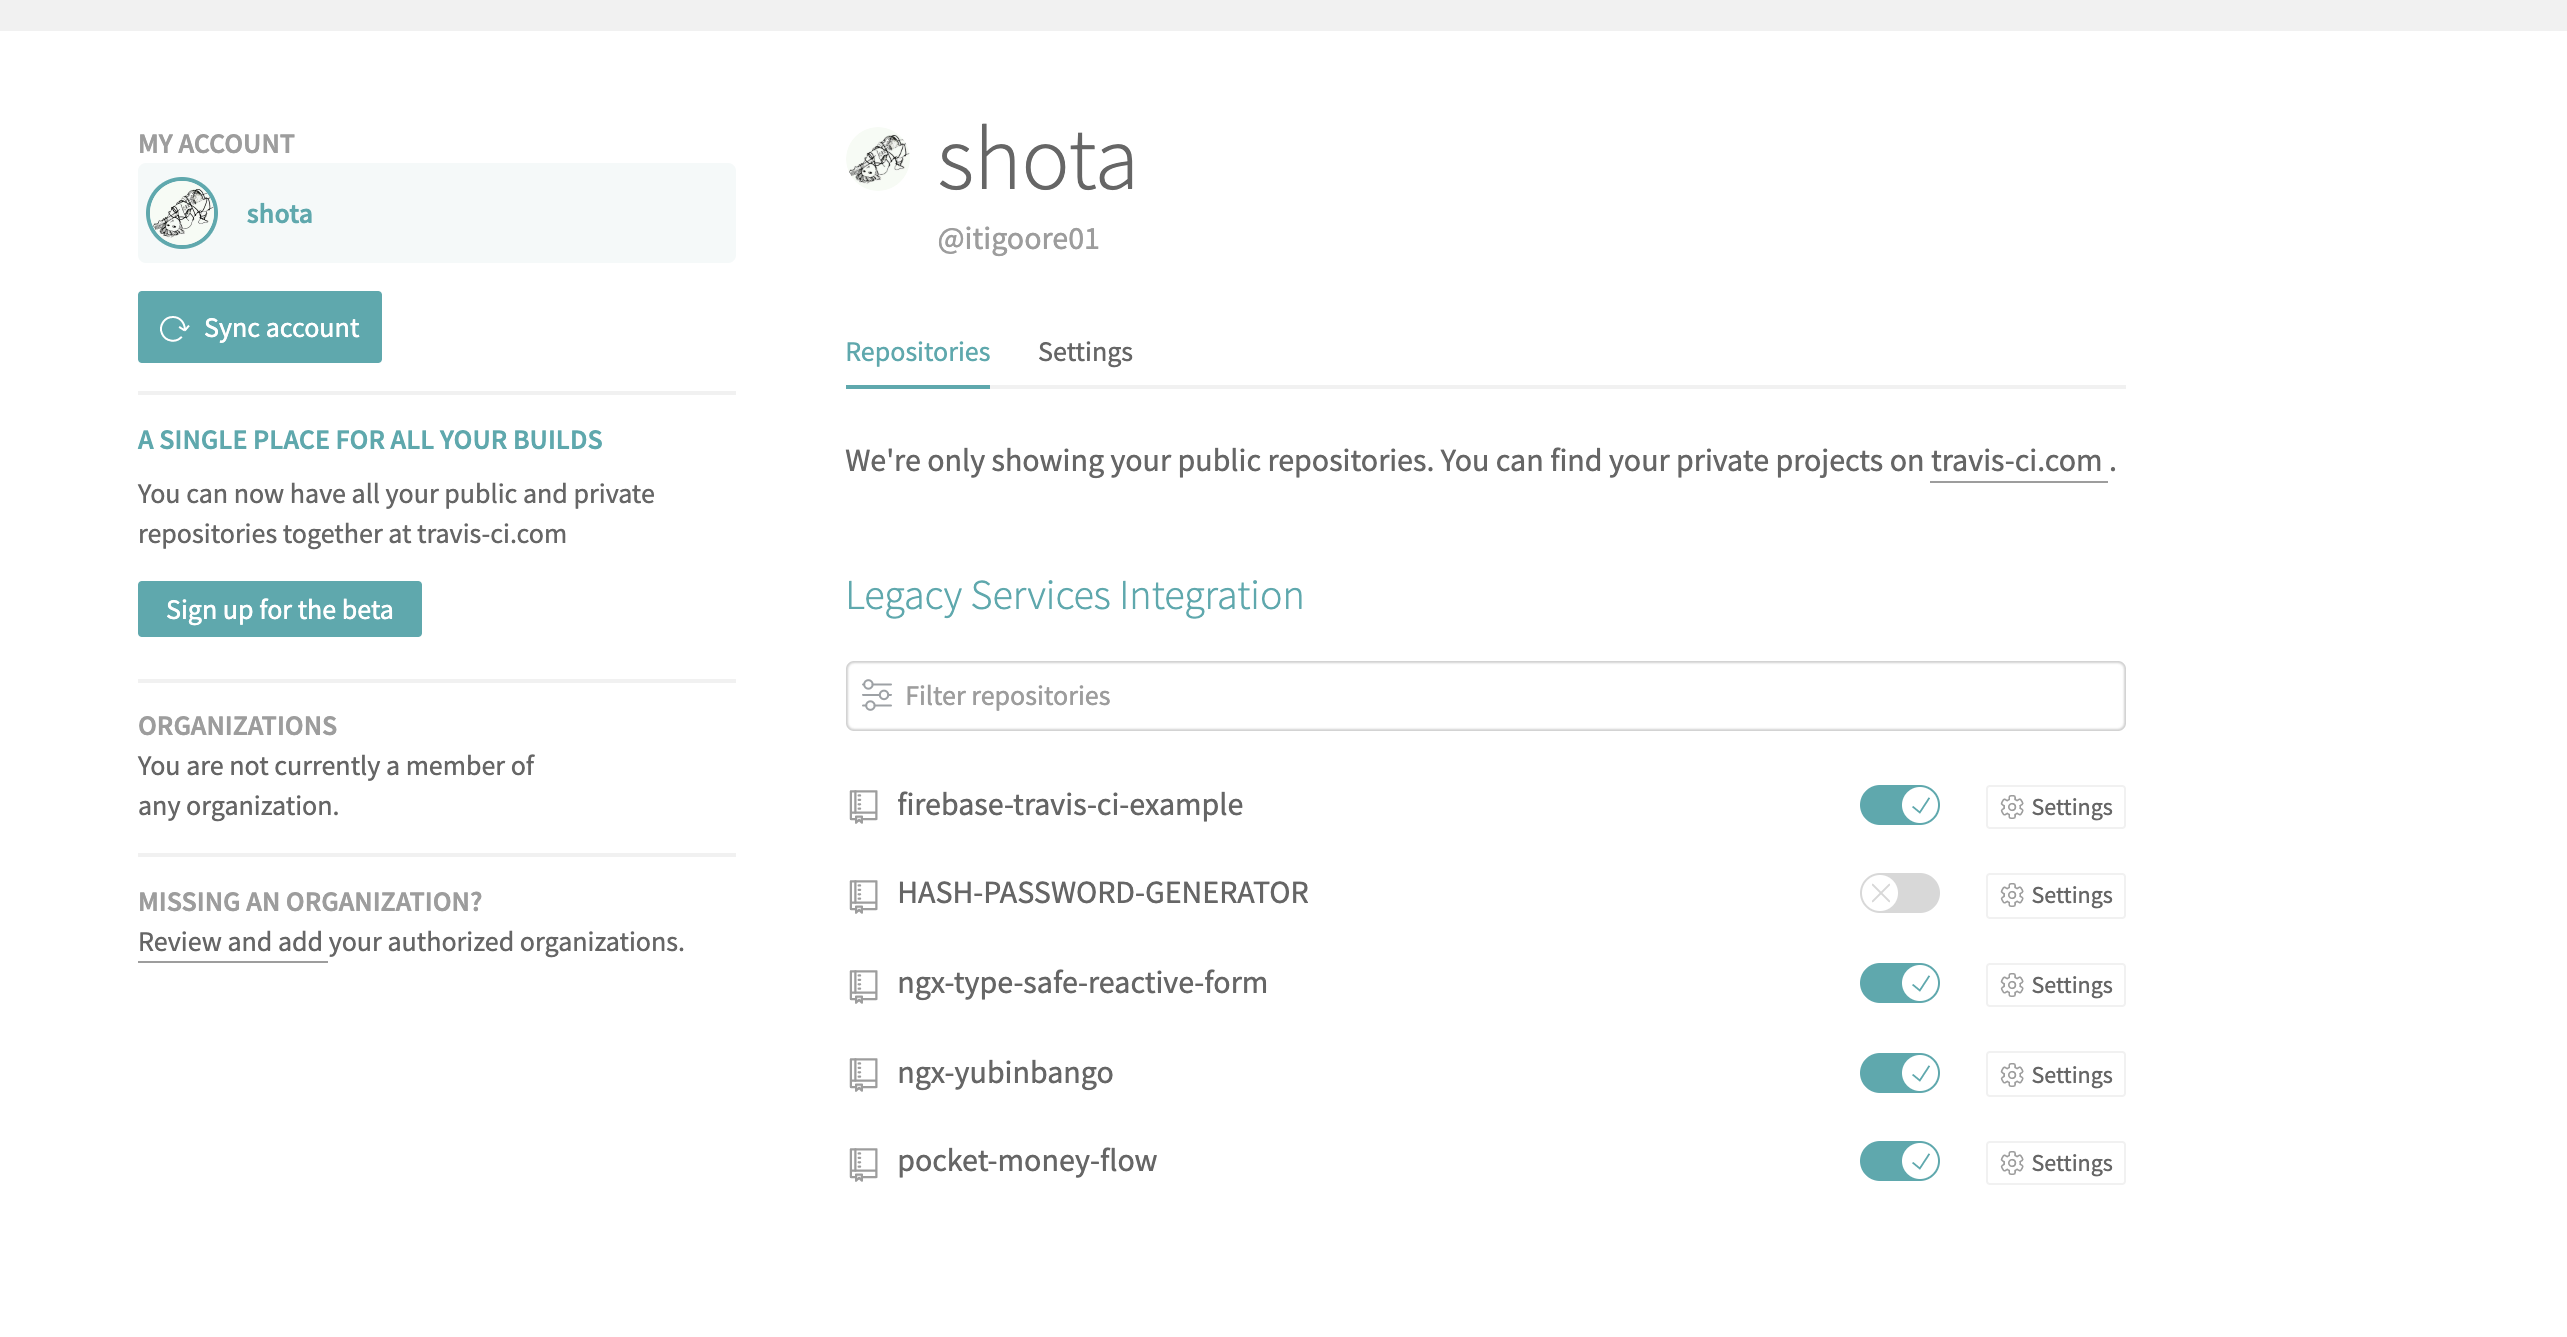The image size is (2567, 1337).
Task: Click the large profile avatar next to shota heading
Action: tap(878, 159)
